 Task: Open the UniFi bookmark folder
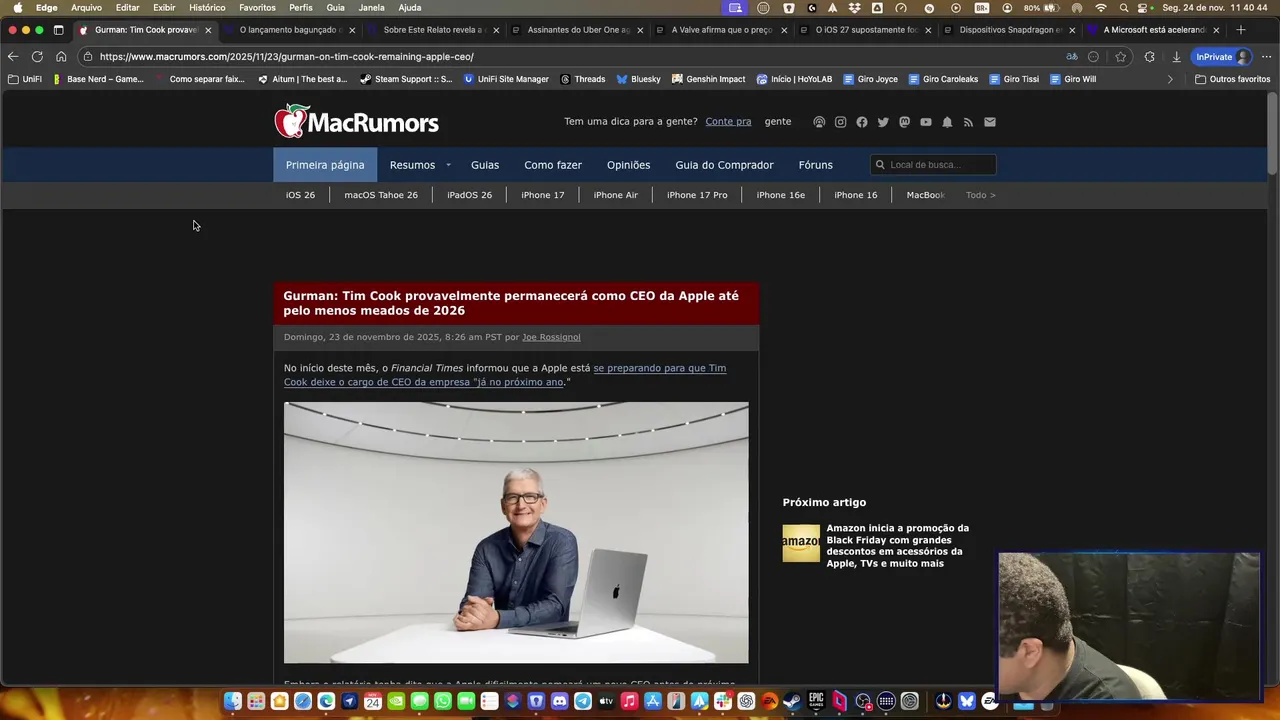pos(25,79)
